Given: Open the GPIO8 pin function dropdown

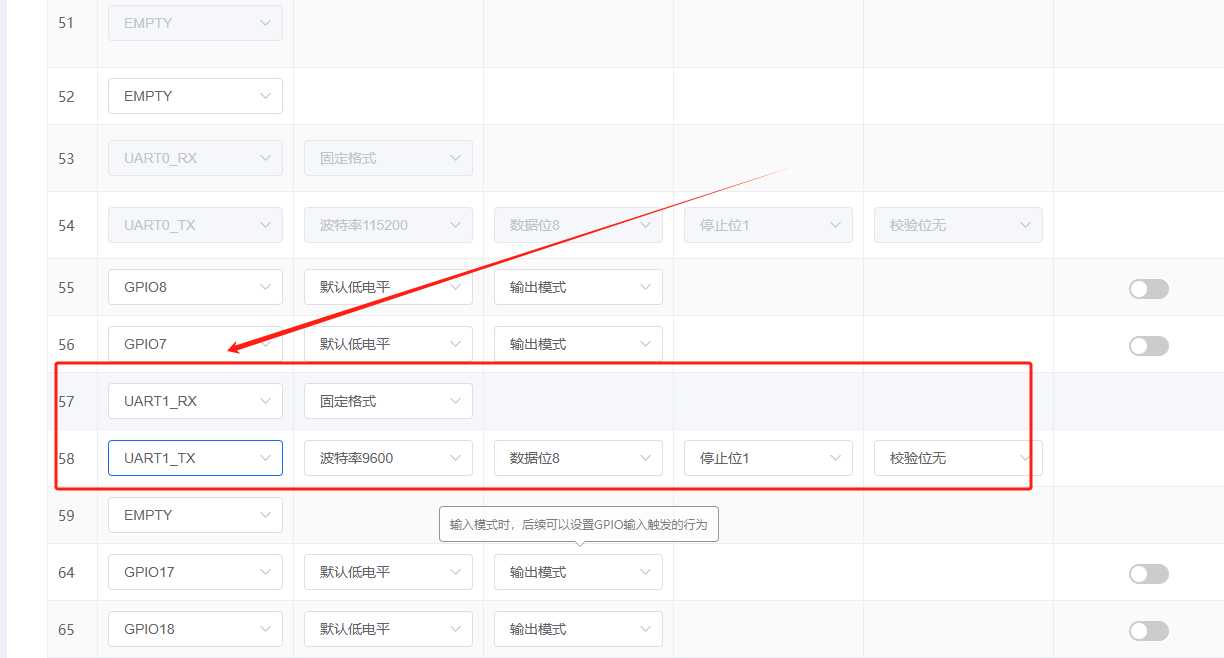Looking at the screenshot, I should (194, 287).
